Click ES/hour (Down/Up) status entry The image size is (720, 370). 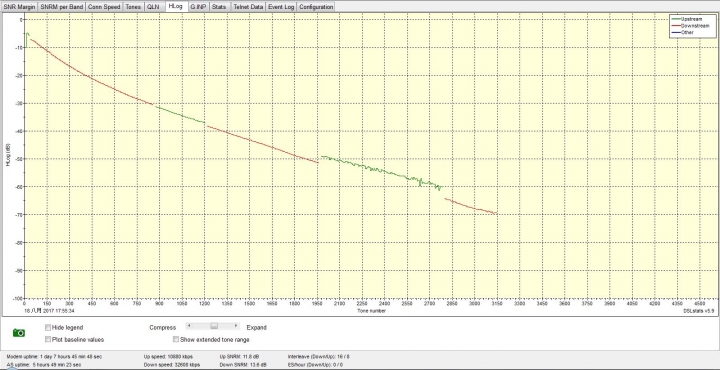click(315, 365)
